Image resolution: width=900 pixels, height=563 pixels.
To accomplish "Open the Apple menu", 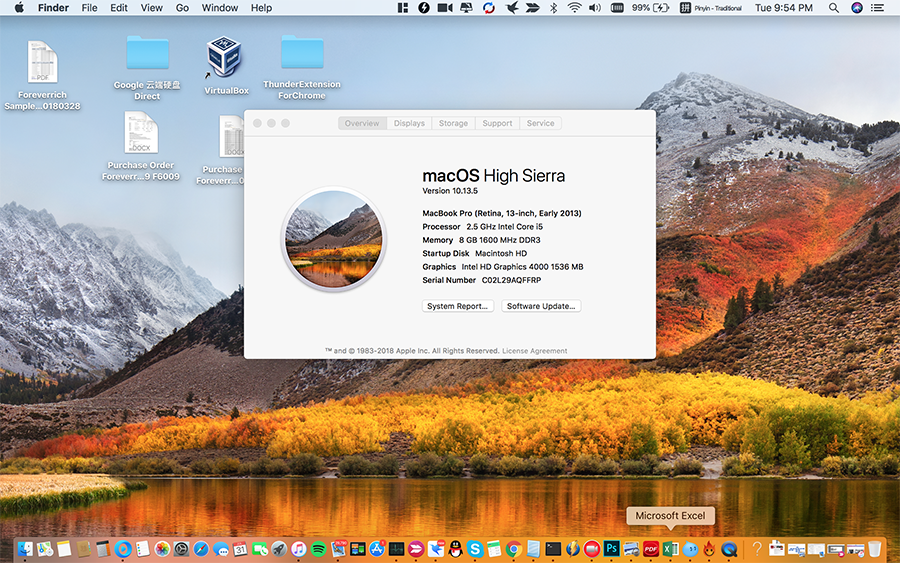I will [x=19, y=8].
